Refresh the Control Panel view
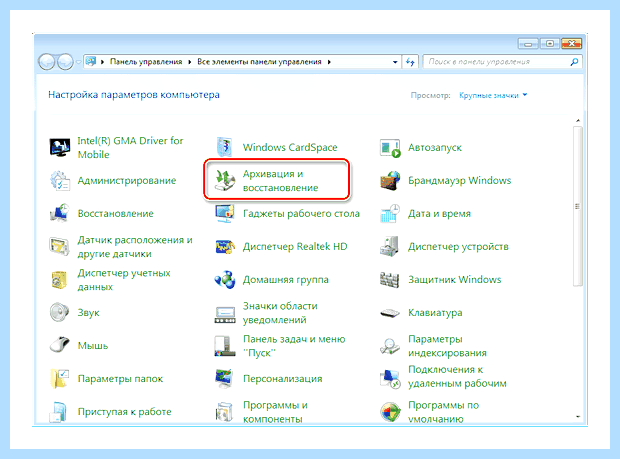The height and width of the screenshot is (459, 620). [410, 62]
